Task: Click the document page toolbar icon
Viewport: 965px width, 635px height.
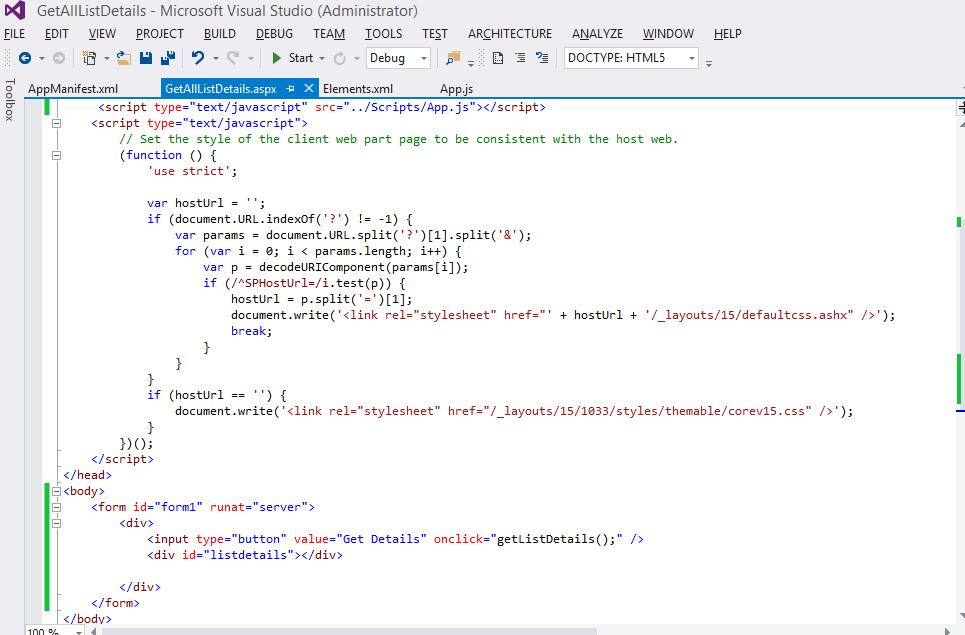Action: (498, 58)
